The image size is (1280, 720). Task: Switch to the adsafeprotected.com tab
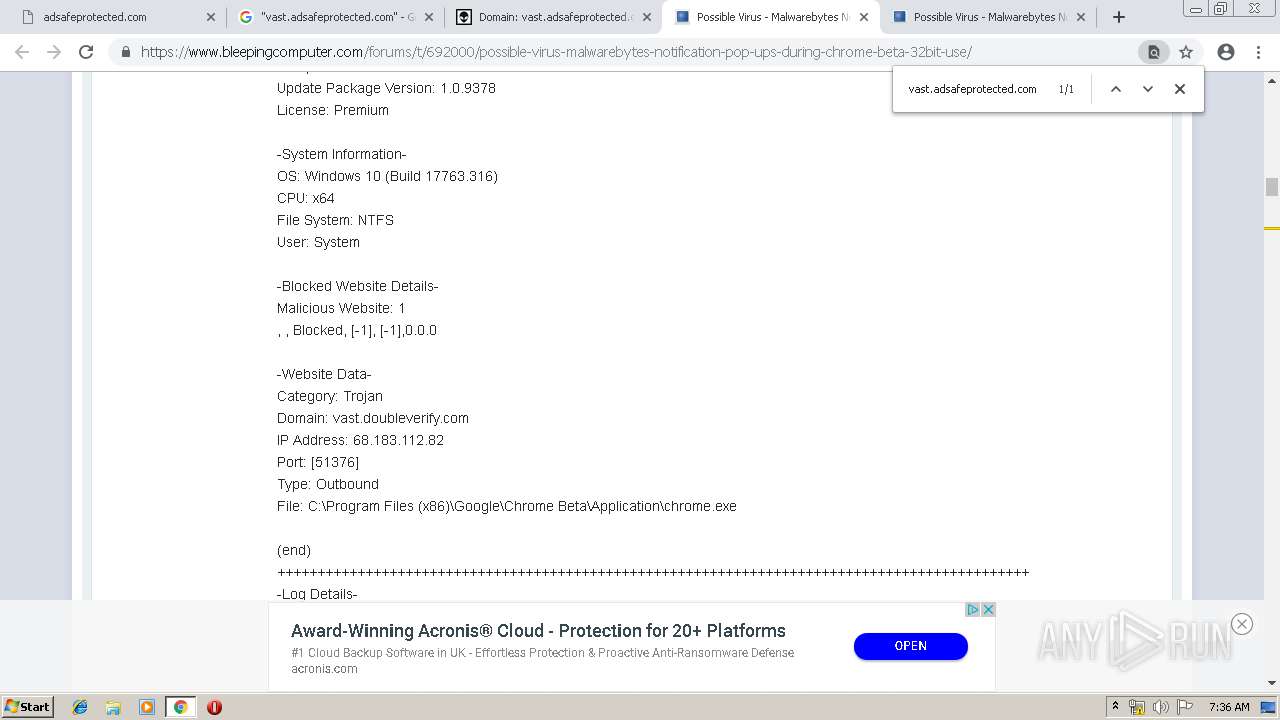(110, 17)
